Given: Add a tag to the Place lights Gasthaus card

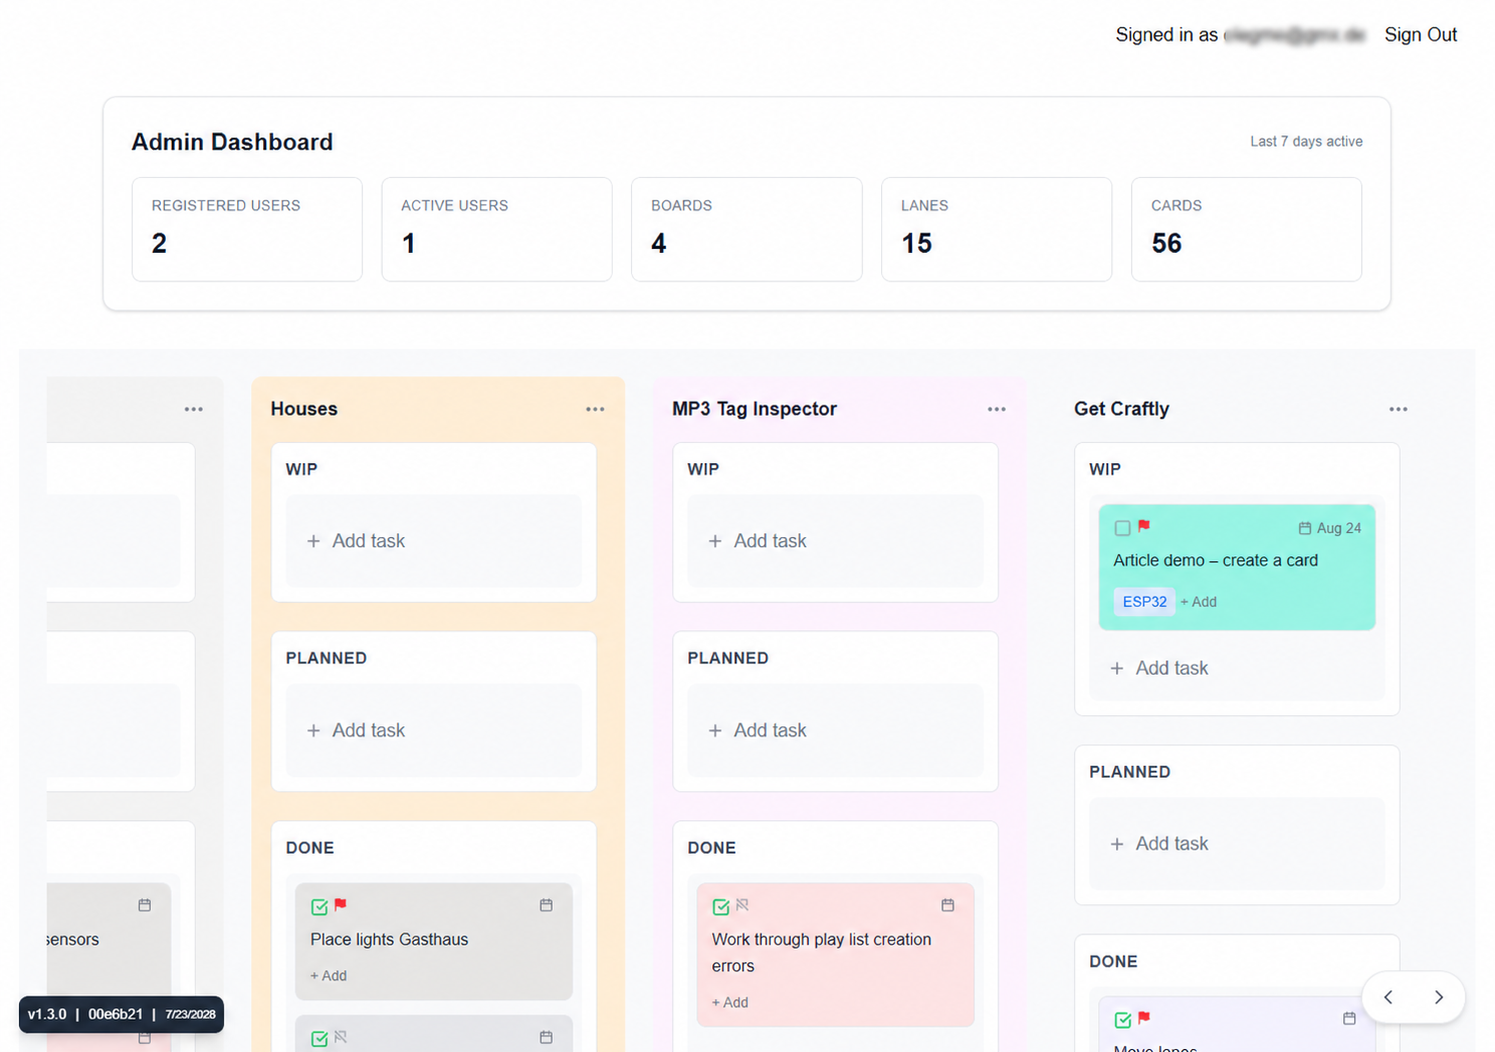Looking at the screenshot, I should tap(328, 976).
